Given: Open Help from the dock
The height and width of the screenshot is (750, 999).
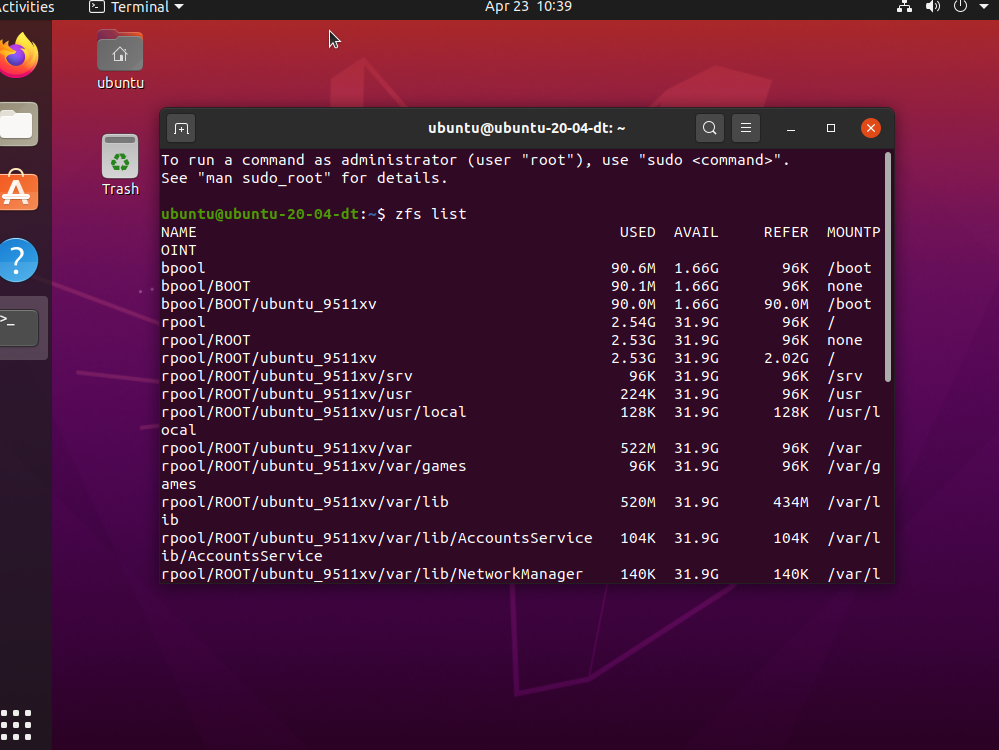Looking at the screenshot, I should pos(19,260).
